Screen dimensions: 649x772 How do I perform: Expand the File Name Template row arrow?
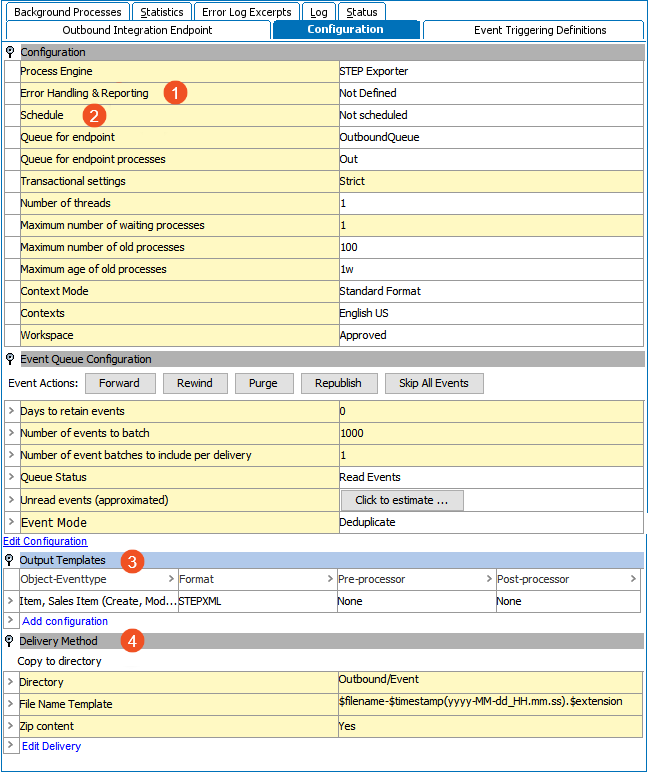click(x=11, y=704)
